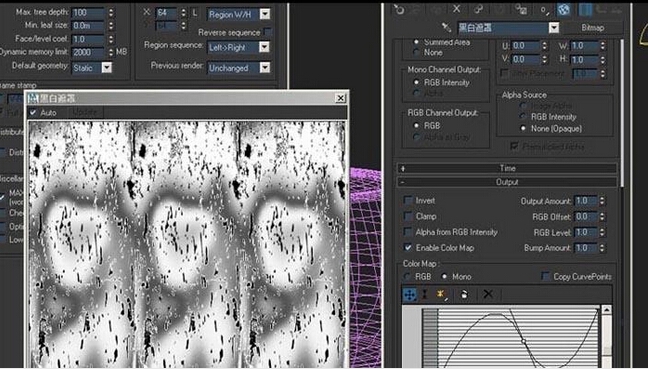The width and height of the screenshot is (648, 369).
Task: Adjust the RGB Offset spinner
Action: 602,217
